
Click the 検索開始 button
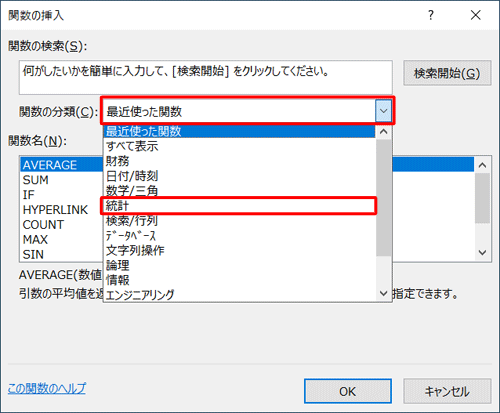pos(447,73)
